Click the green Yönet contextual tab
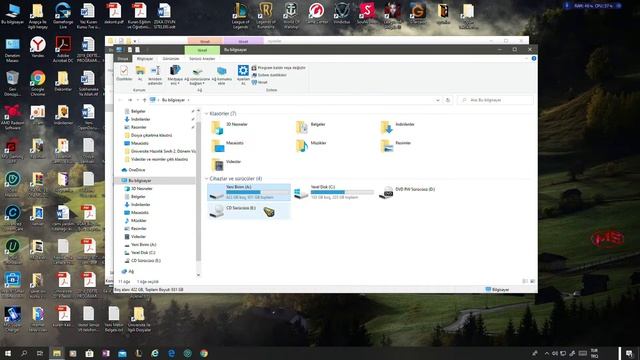 tap(202, 50)
